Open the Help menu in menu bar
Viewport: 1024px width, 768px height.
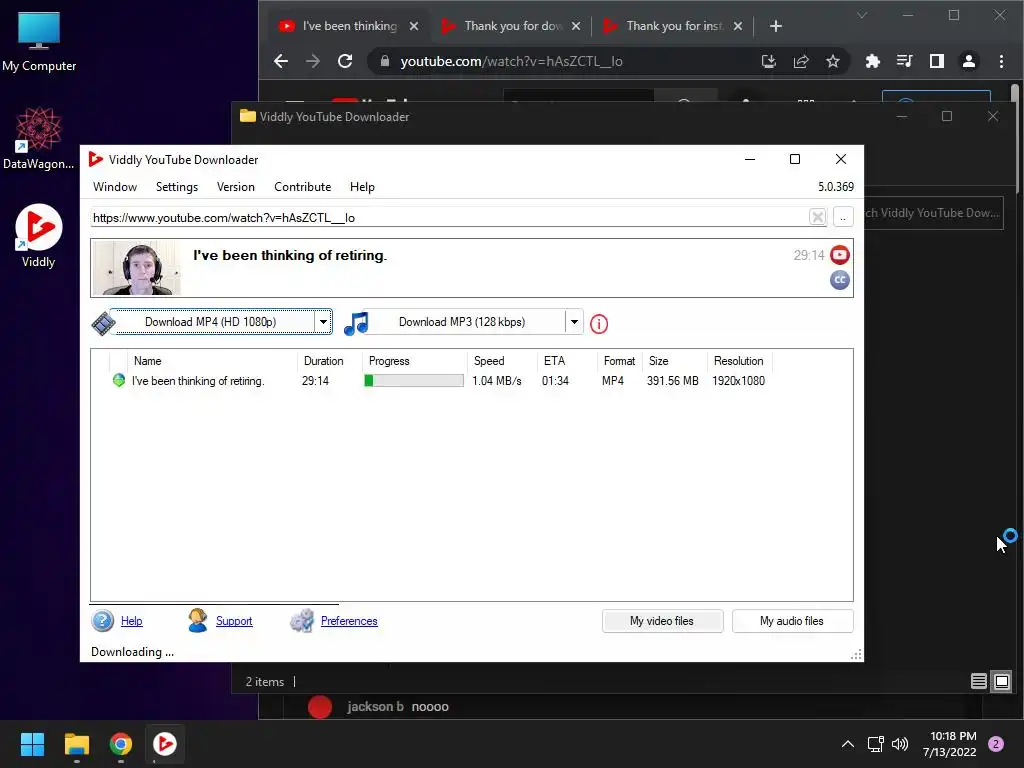click(x=362, y=187)
